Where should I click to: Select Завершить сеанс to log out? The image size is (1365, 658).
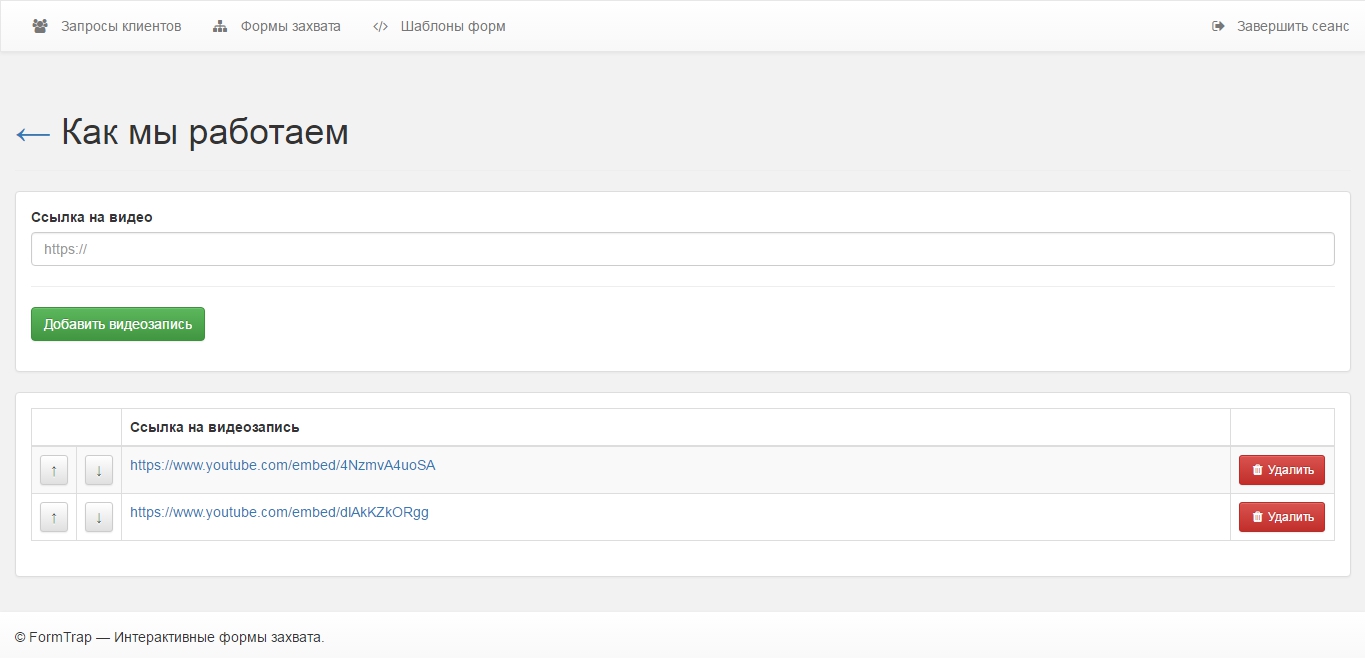pos(1292,26)
